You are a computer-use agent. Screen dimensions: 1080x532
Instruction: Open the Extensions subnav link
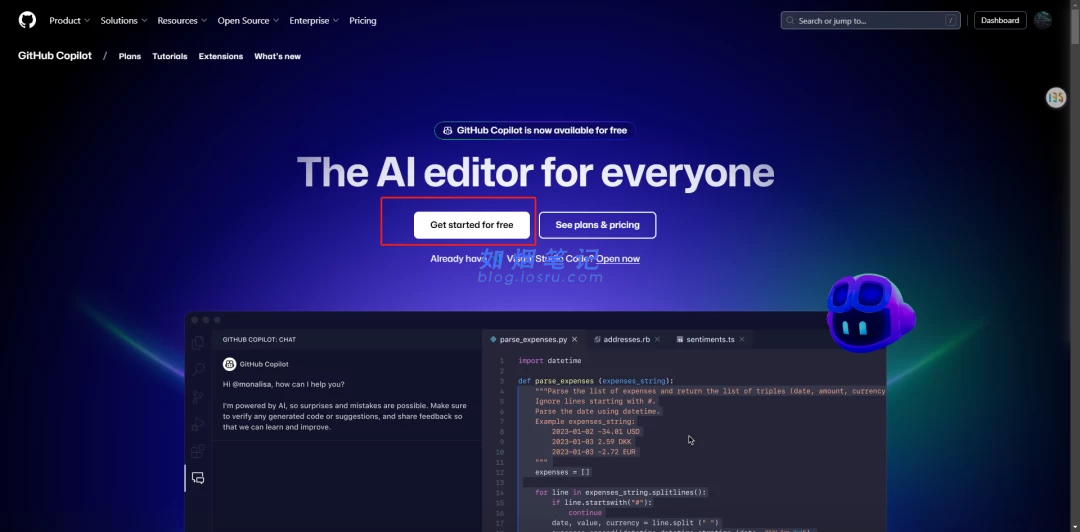(x=220, y=57)
